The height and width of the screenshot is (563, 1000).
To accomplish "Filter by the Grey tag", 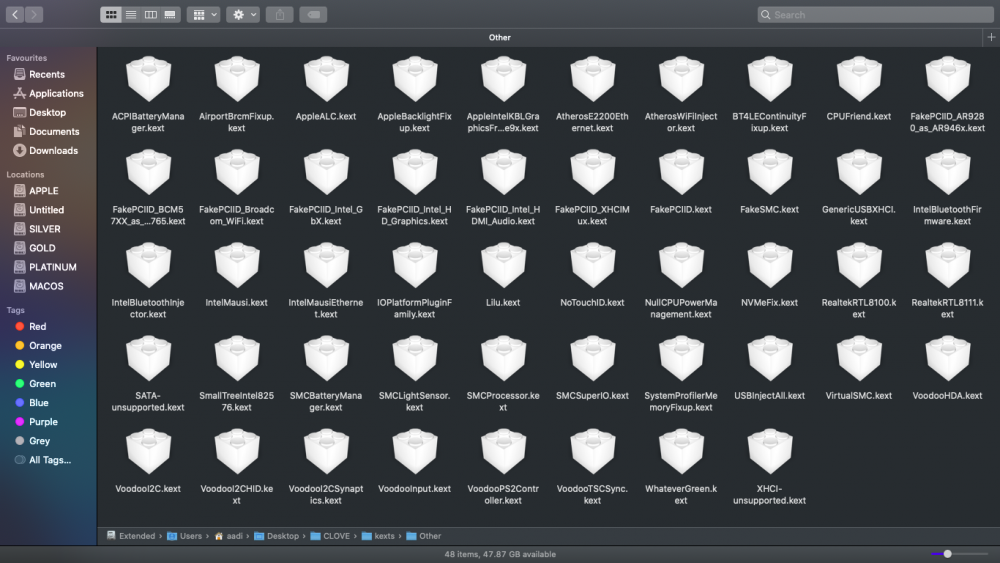I will [33, 441].
